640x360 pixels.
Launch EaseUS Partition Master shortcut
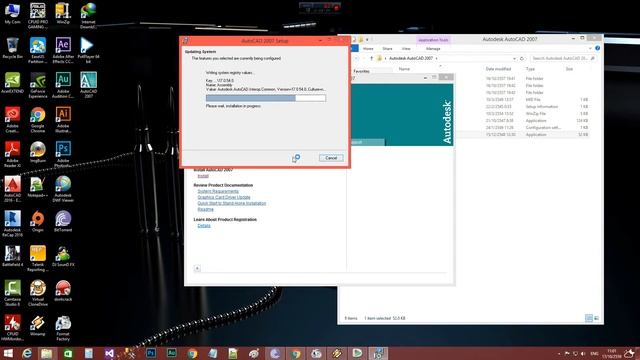point(38,50)
